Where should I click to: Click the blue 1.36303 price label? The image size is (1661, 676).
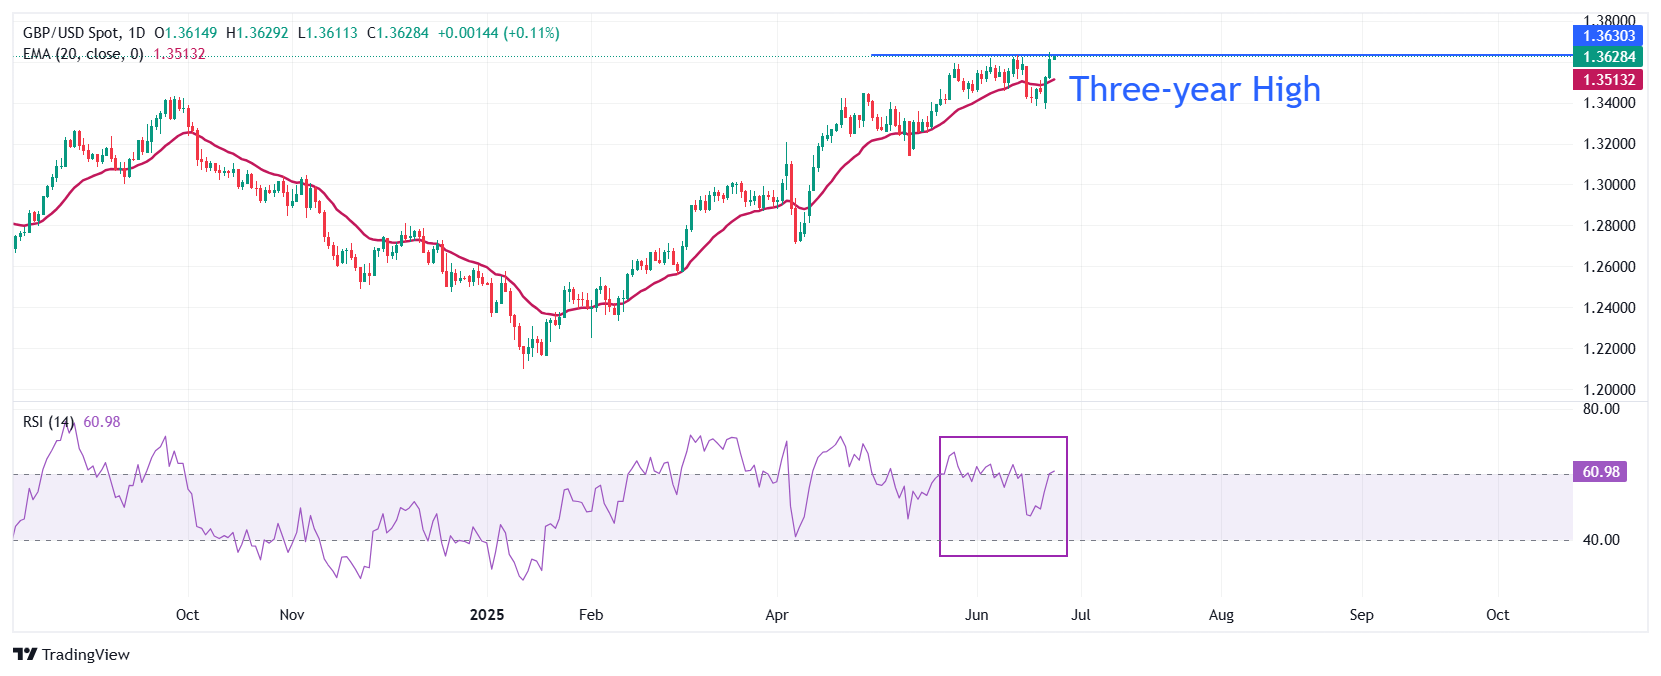tap(1607, 36)
